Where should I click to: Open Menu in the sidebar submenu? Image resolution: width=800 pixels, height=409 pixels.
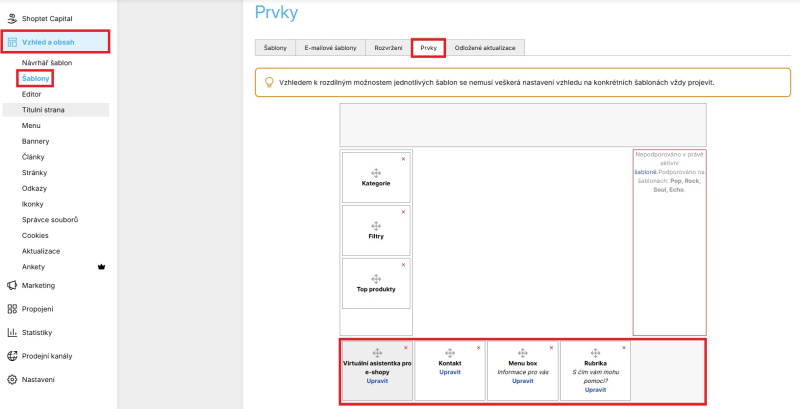31,125
